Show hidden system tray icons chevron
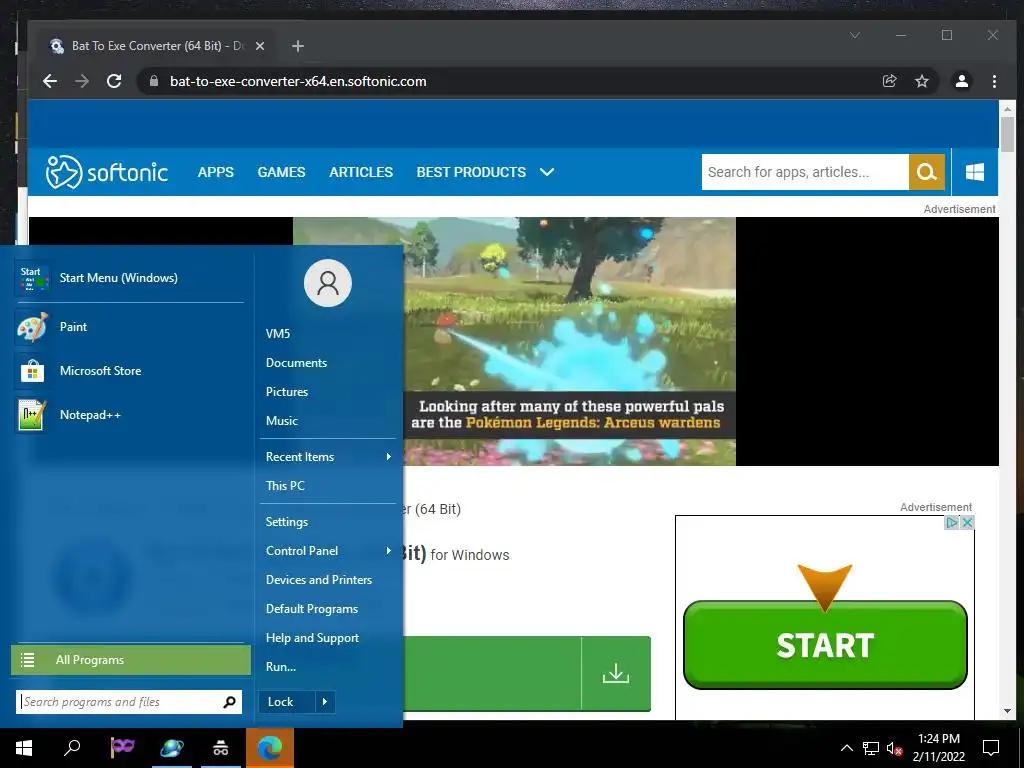The image size is (1024, 768). click(x=846, y=748)
